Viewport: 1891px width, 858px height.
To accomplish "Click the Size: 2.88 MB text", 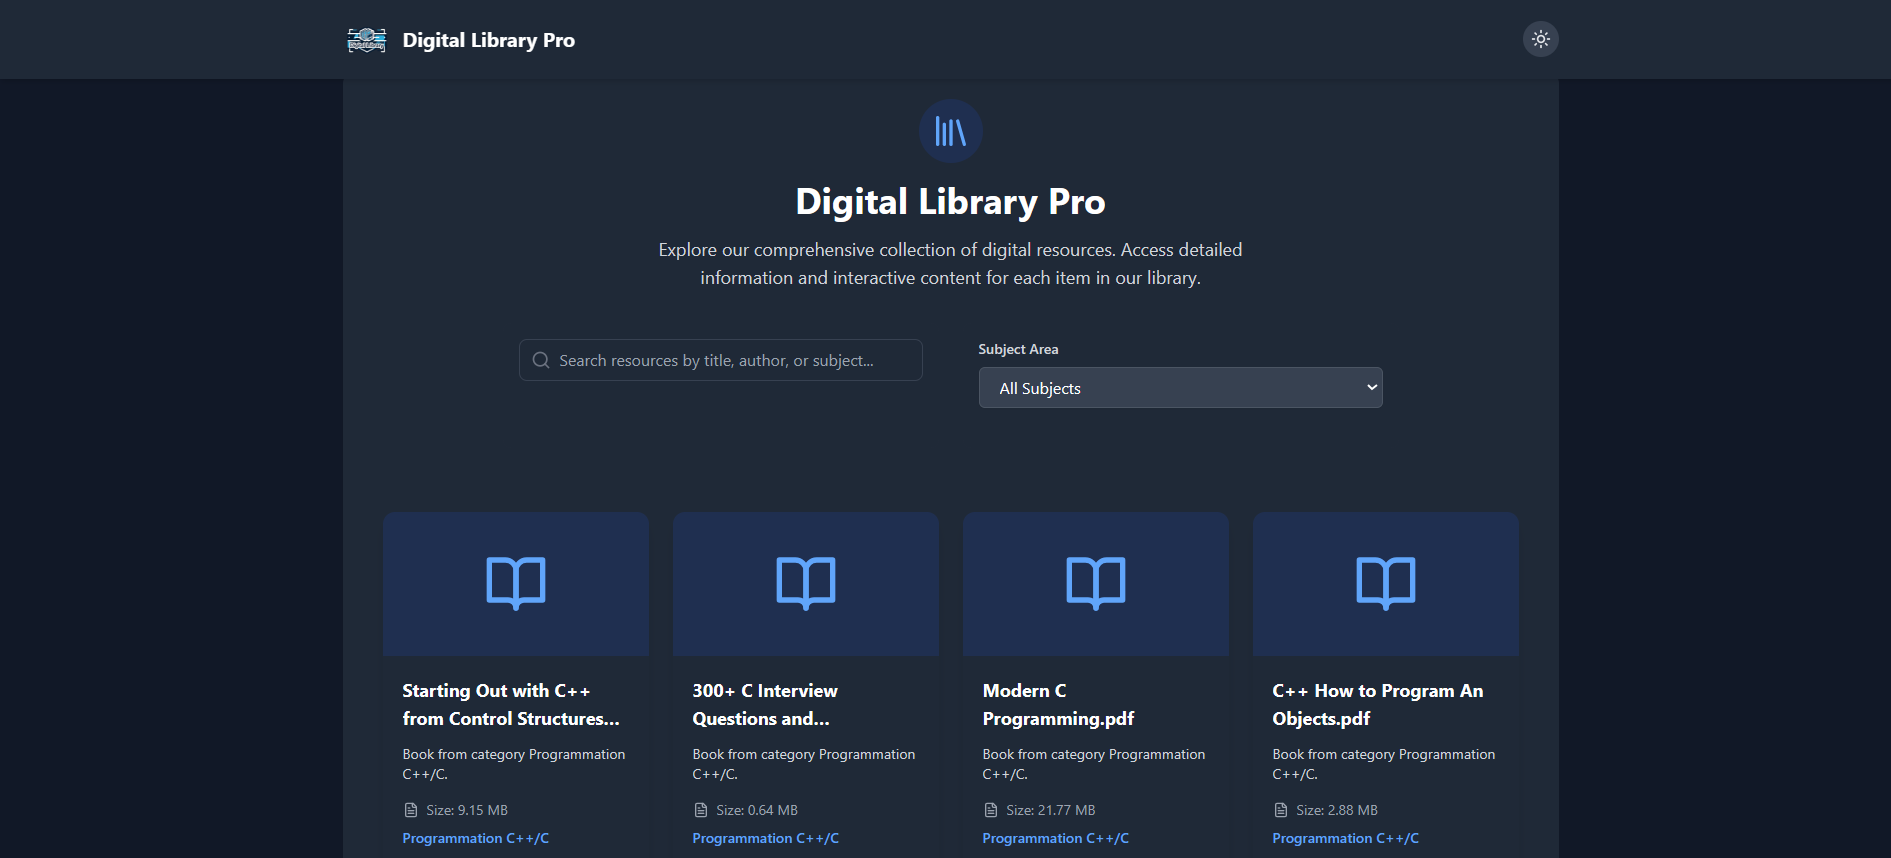I will tap(1337, 810).
